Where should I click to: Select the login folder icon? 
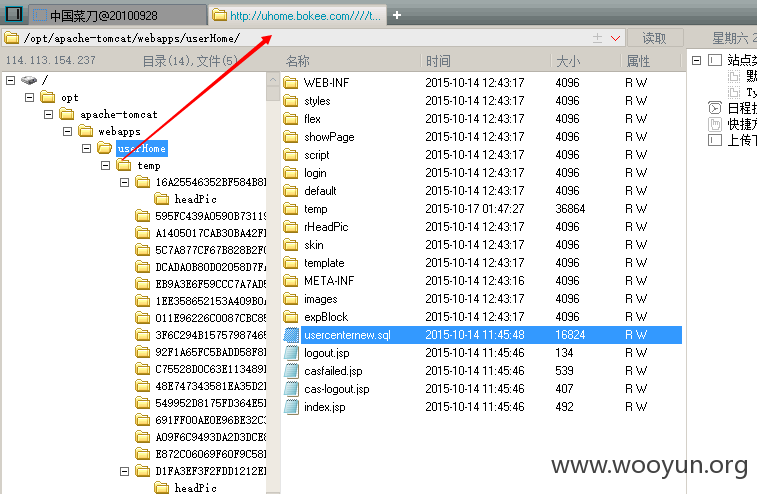291,173
